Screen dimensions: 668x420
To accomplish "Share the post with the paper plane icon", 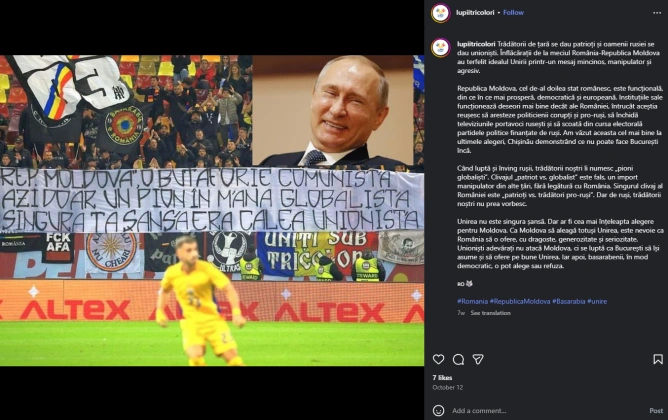I will click(478, 360).
